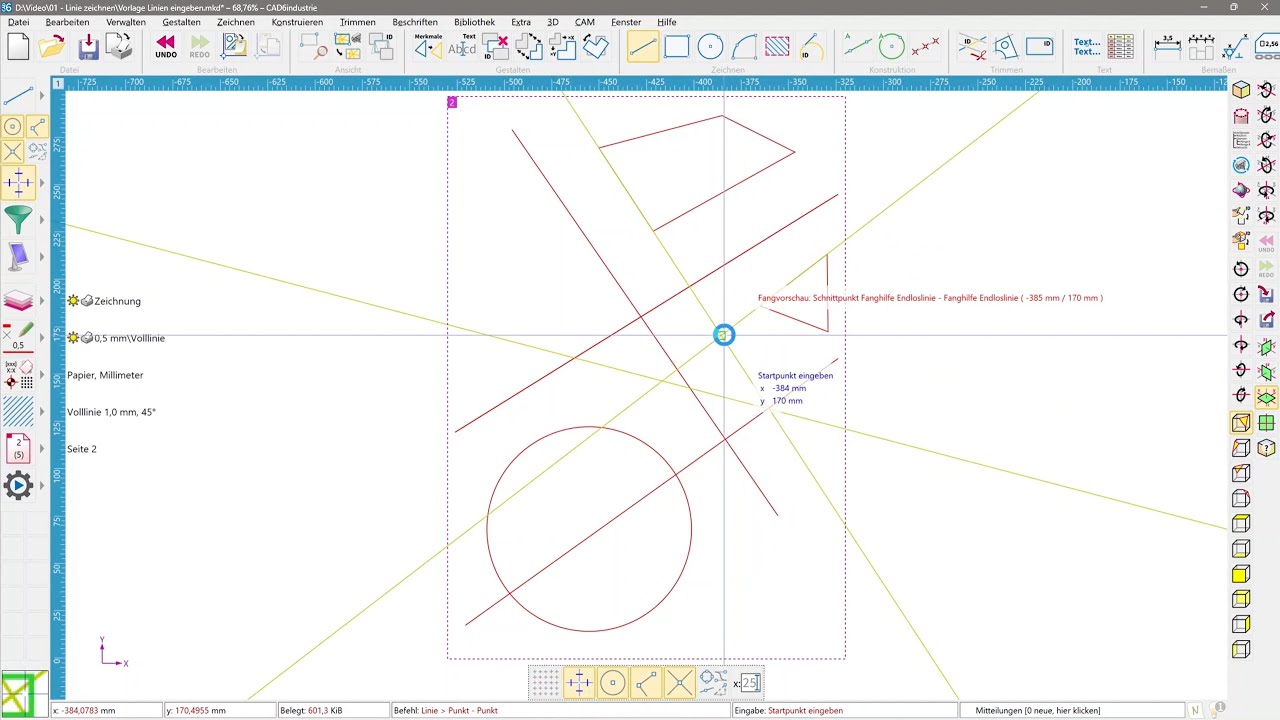Click the delete object icon with red X
1280x720 pixels.
point(496,46)
